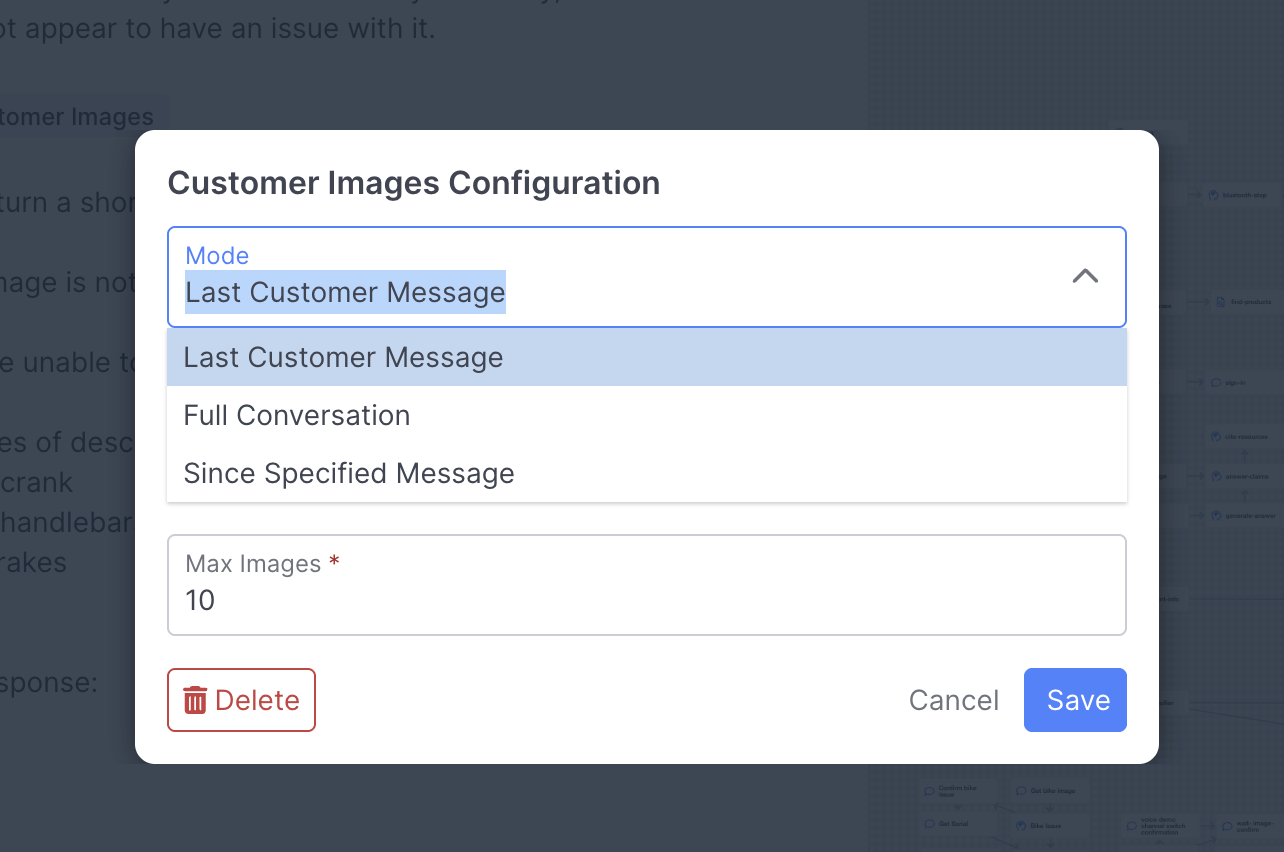Click the Bike Issue node icon
Viewport: 1284px width, 852px height.
point(1022,826)
